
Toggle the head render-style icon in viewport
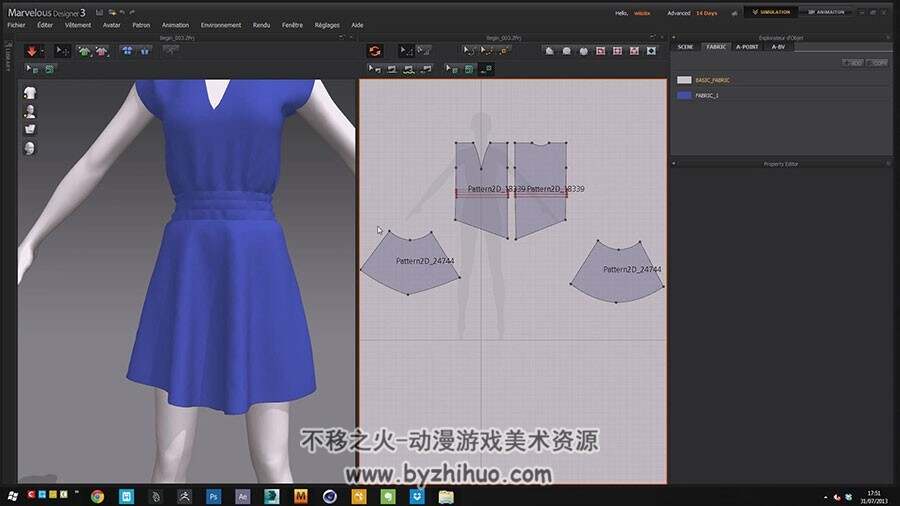[30, 148]
